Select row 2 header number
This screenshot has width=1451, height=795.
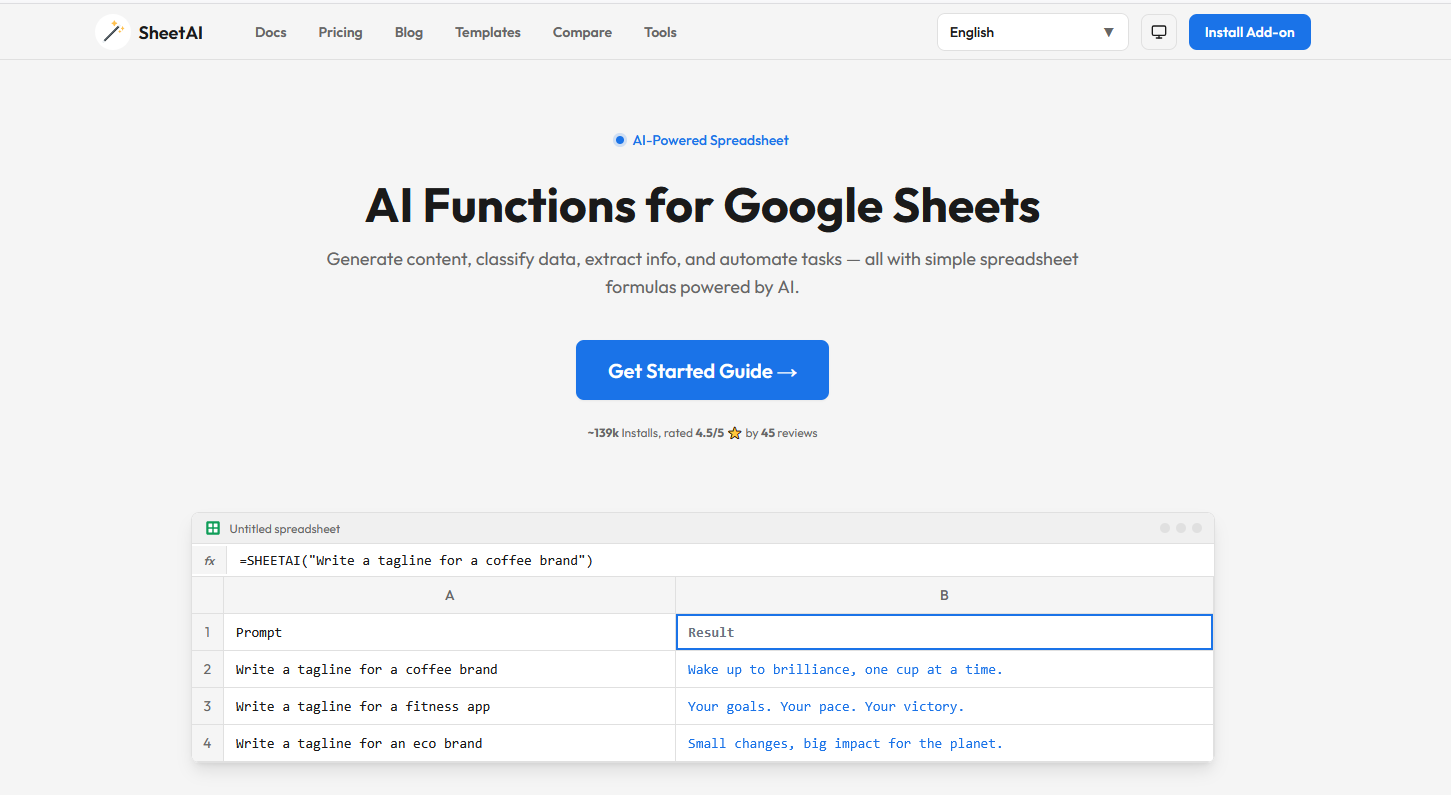(x=208, y=669)
